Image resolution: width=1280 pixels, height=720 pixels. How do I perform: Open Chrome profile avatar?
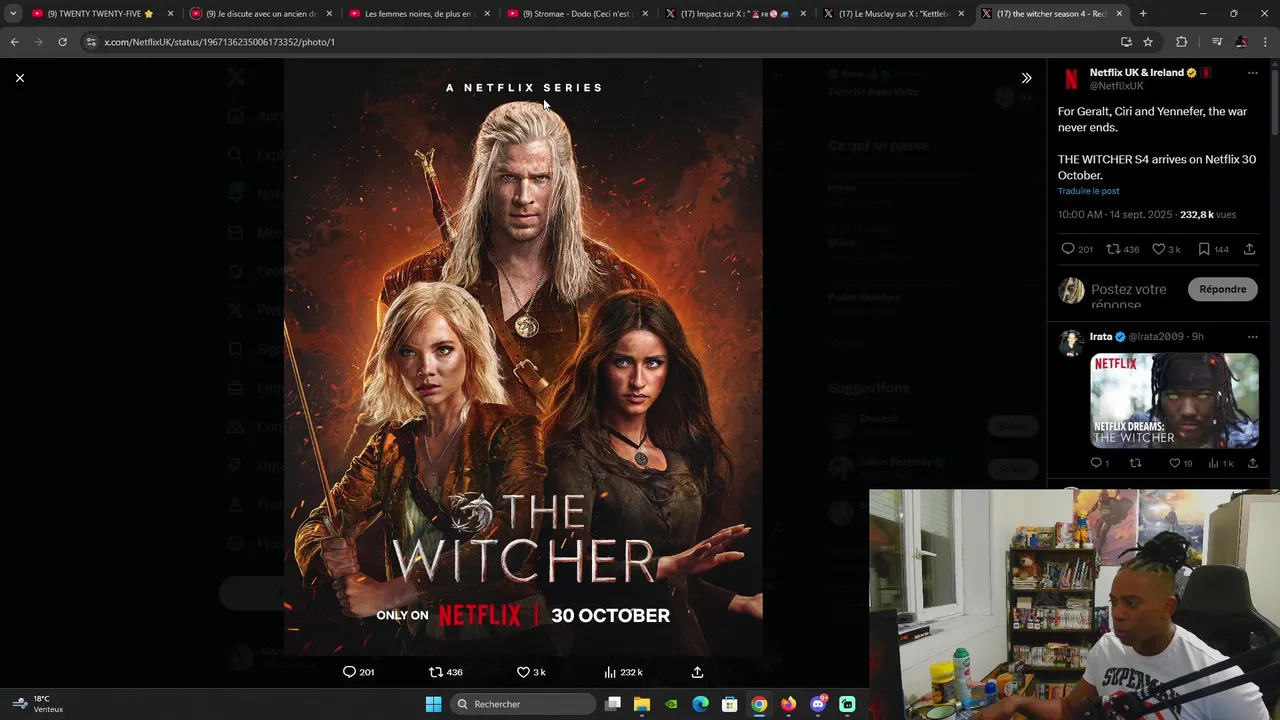pos(1241,42)
